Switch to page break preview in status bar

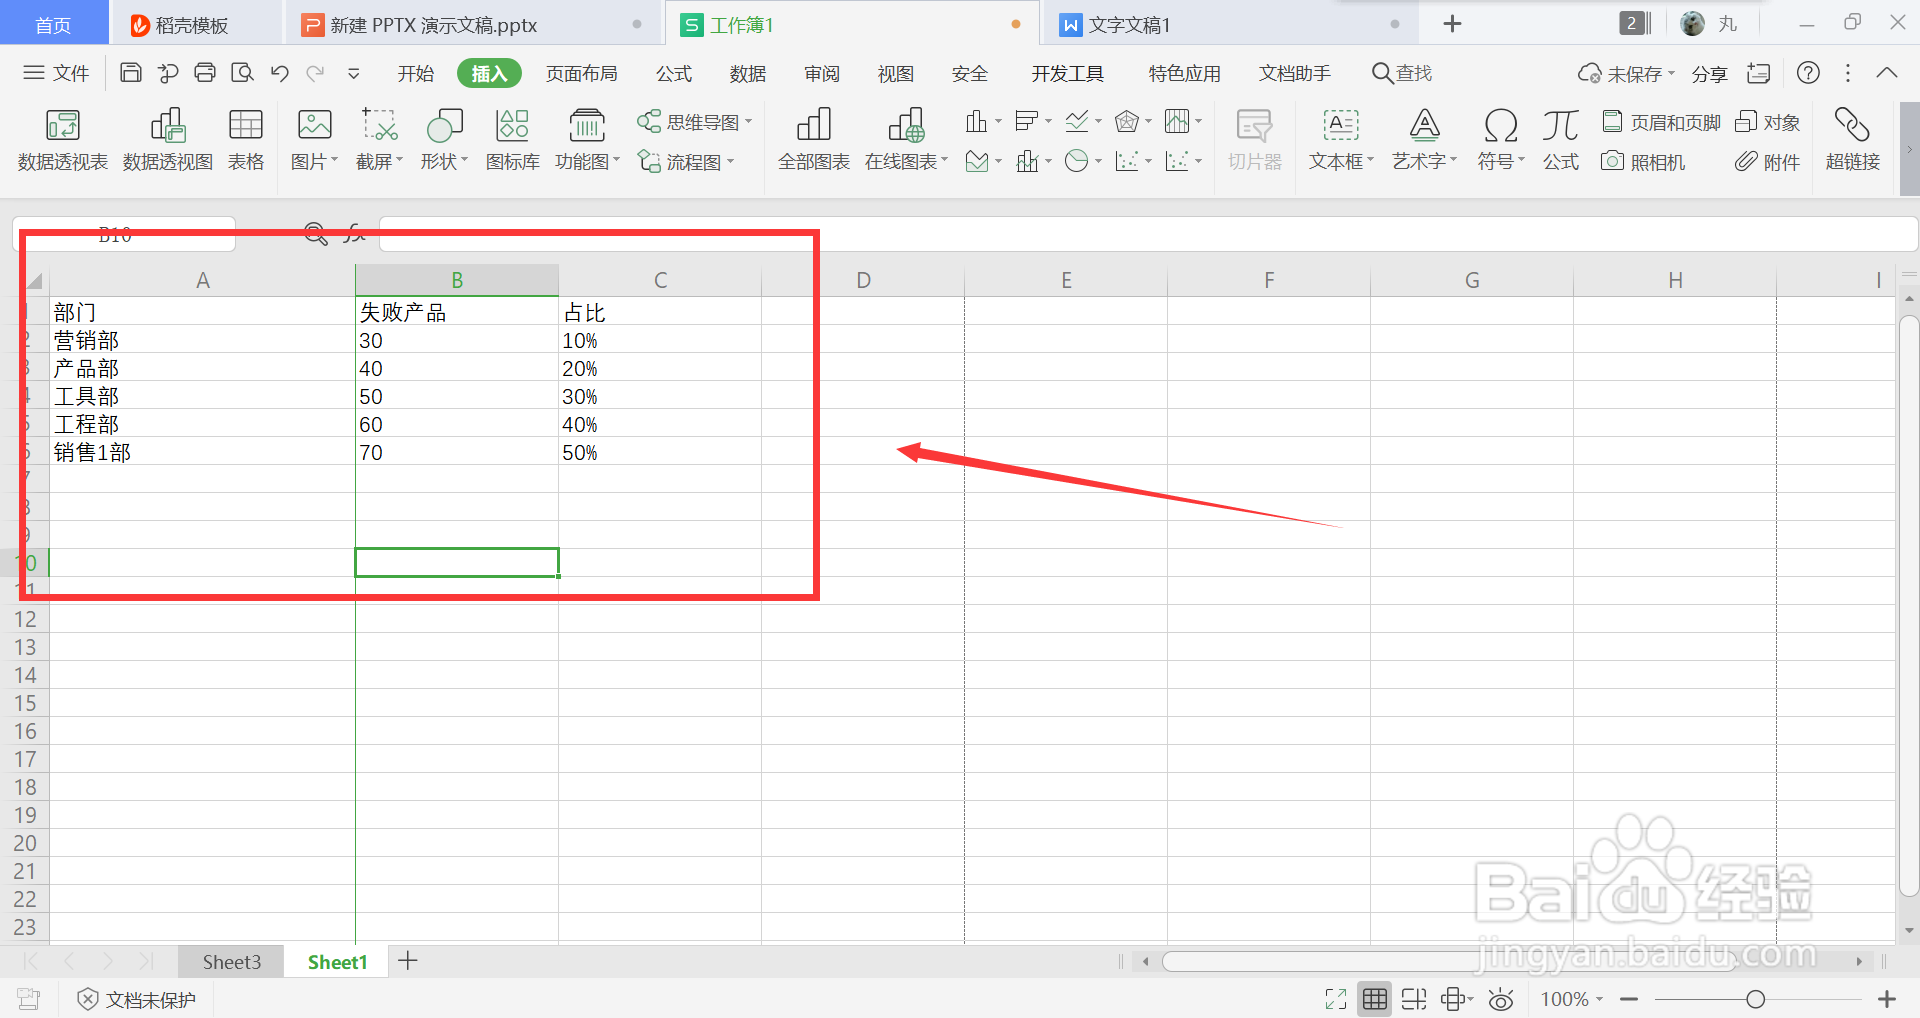point(1414,999)
